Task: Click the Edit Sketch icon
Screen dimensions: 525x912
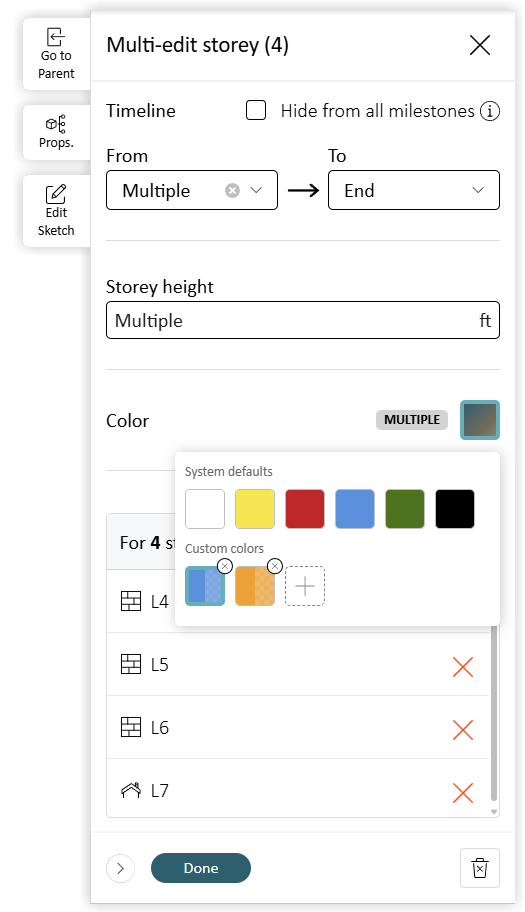Action: tap(56, 194)
